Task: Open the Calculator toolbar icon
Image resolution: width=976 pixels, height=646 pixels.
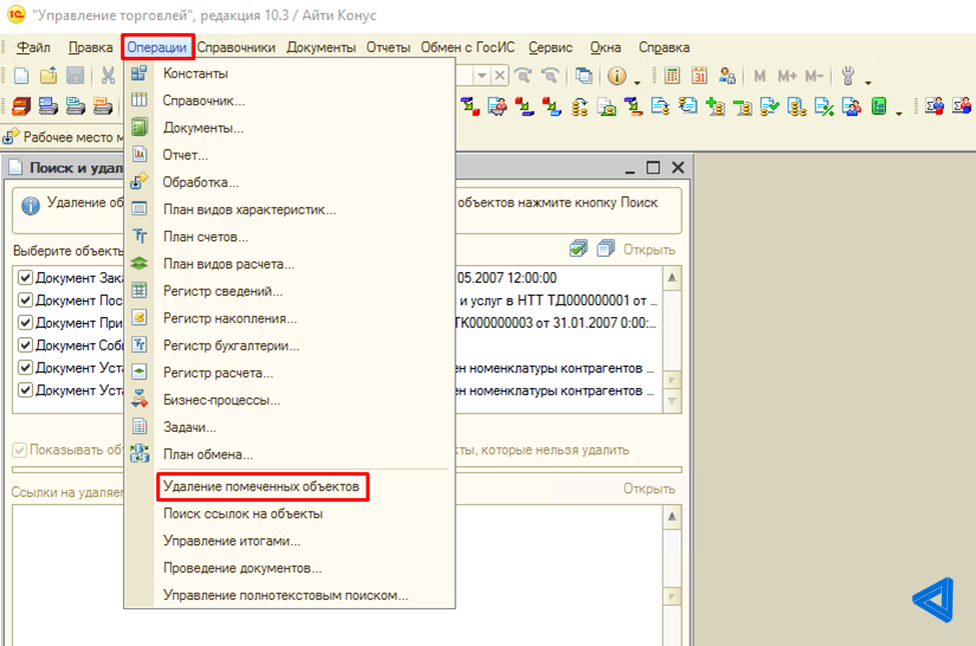Action: click(672, 76)
